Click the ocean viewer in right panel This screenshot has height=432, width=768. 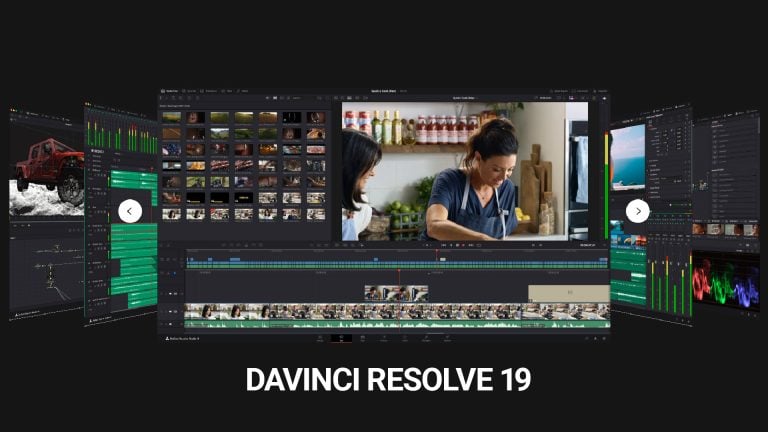point(628,158)
